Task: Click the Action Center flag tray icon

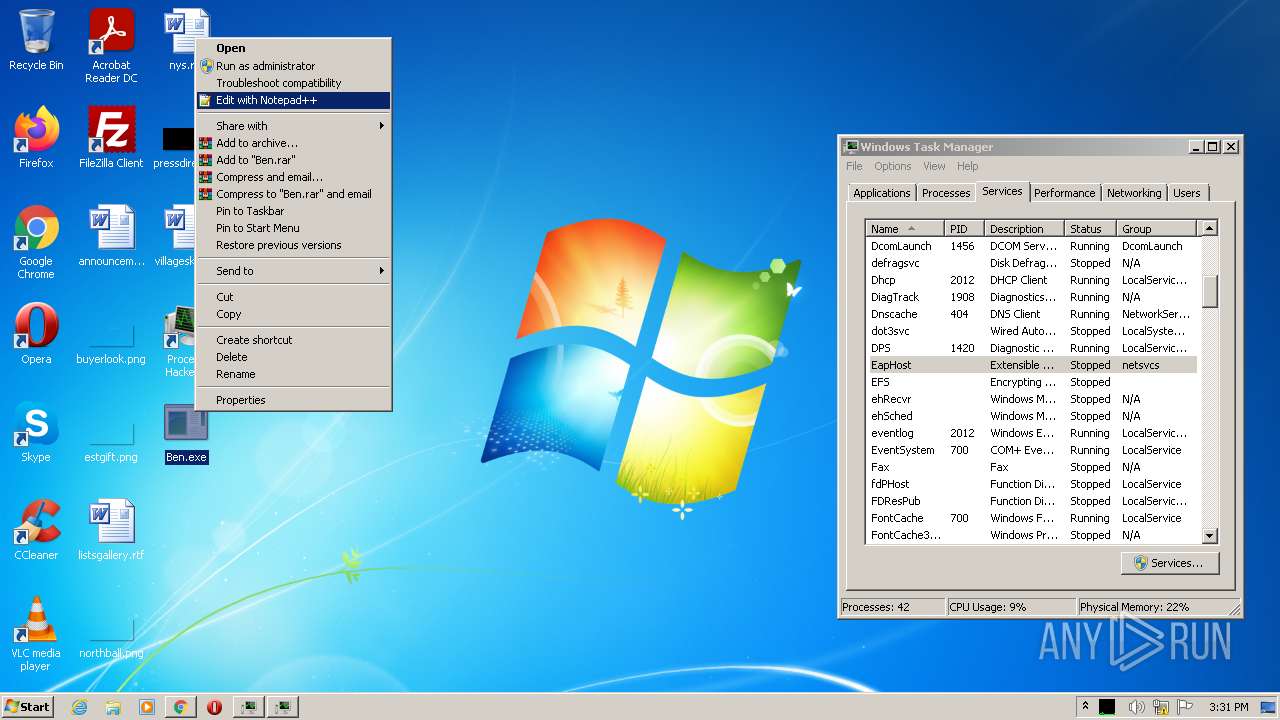Action: pos(1185,707)
